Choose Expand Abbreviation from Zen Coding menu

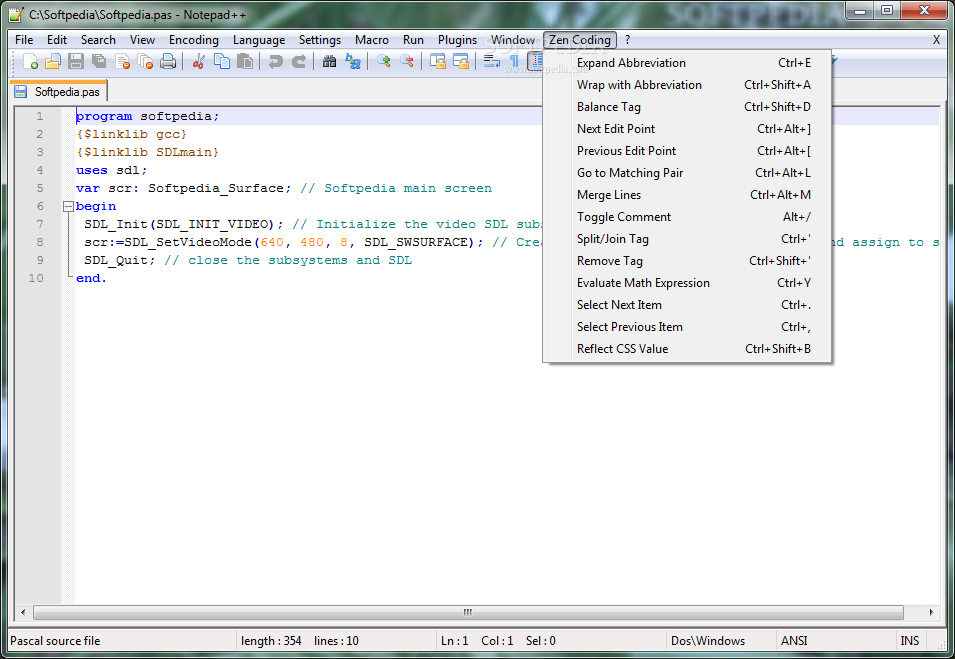[x=687, y=63]
